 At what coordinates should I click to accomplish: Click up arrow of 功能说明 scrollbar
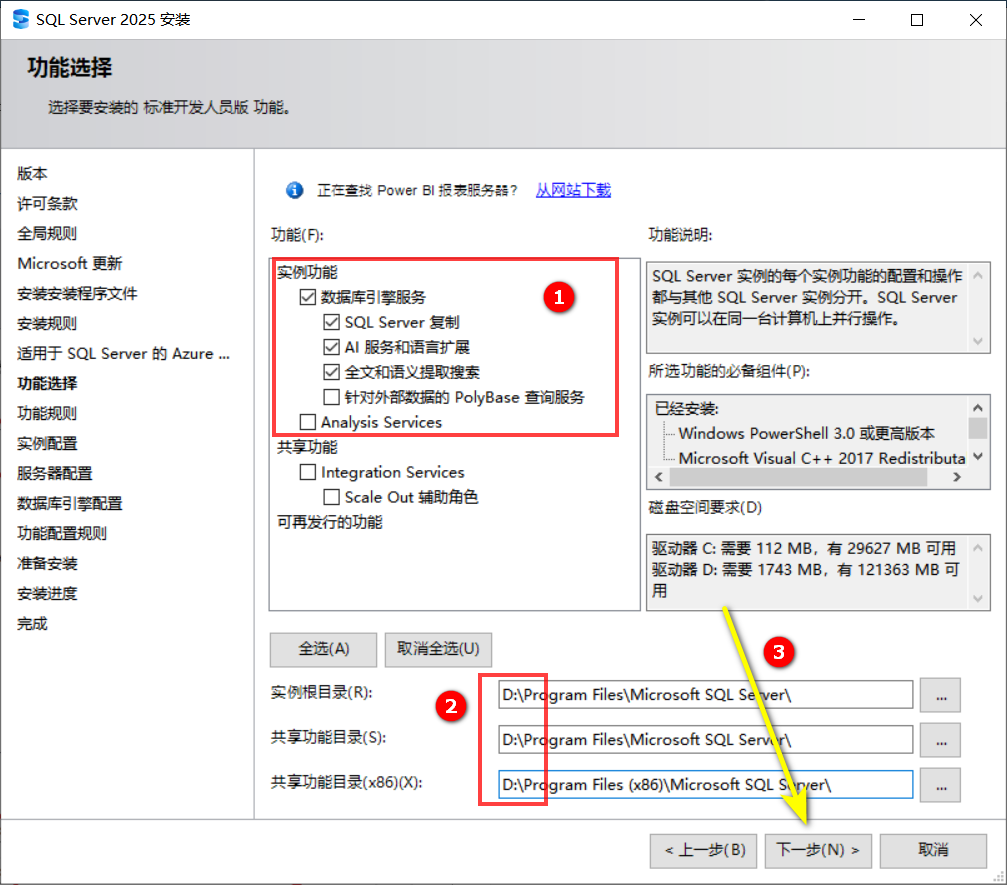click(x=977, y=276)
